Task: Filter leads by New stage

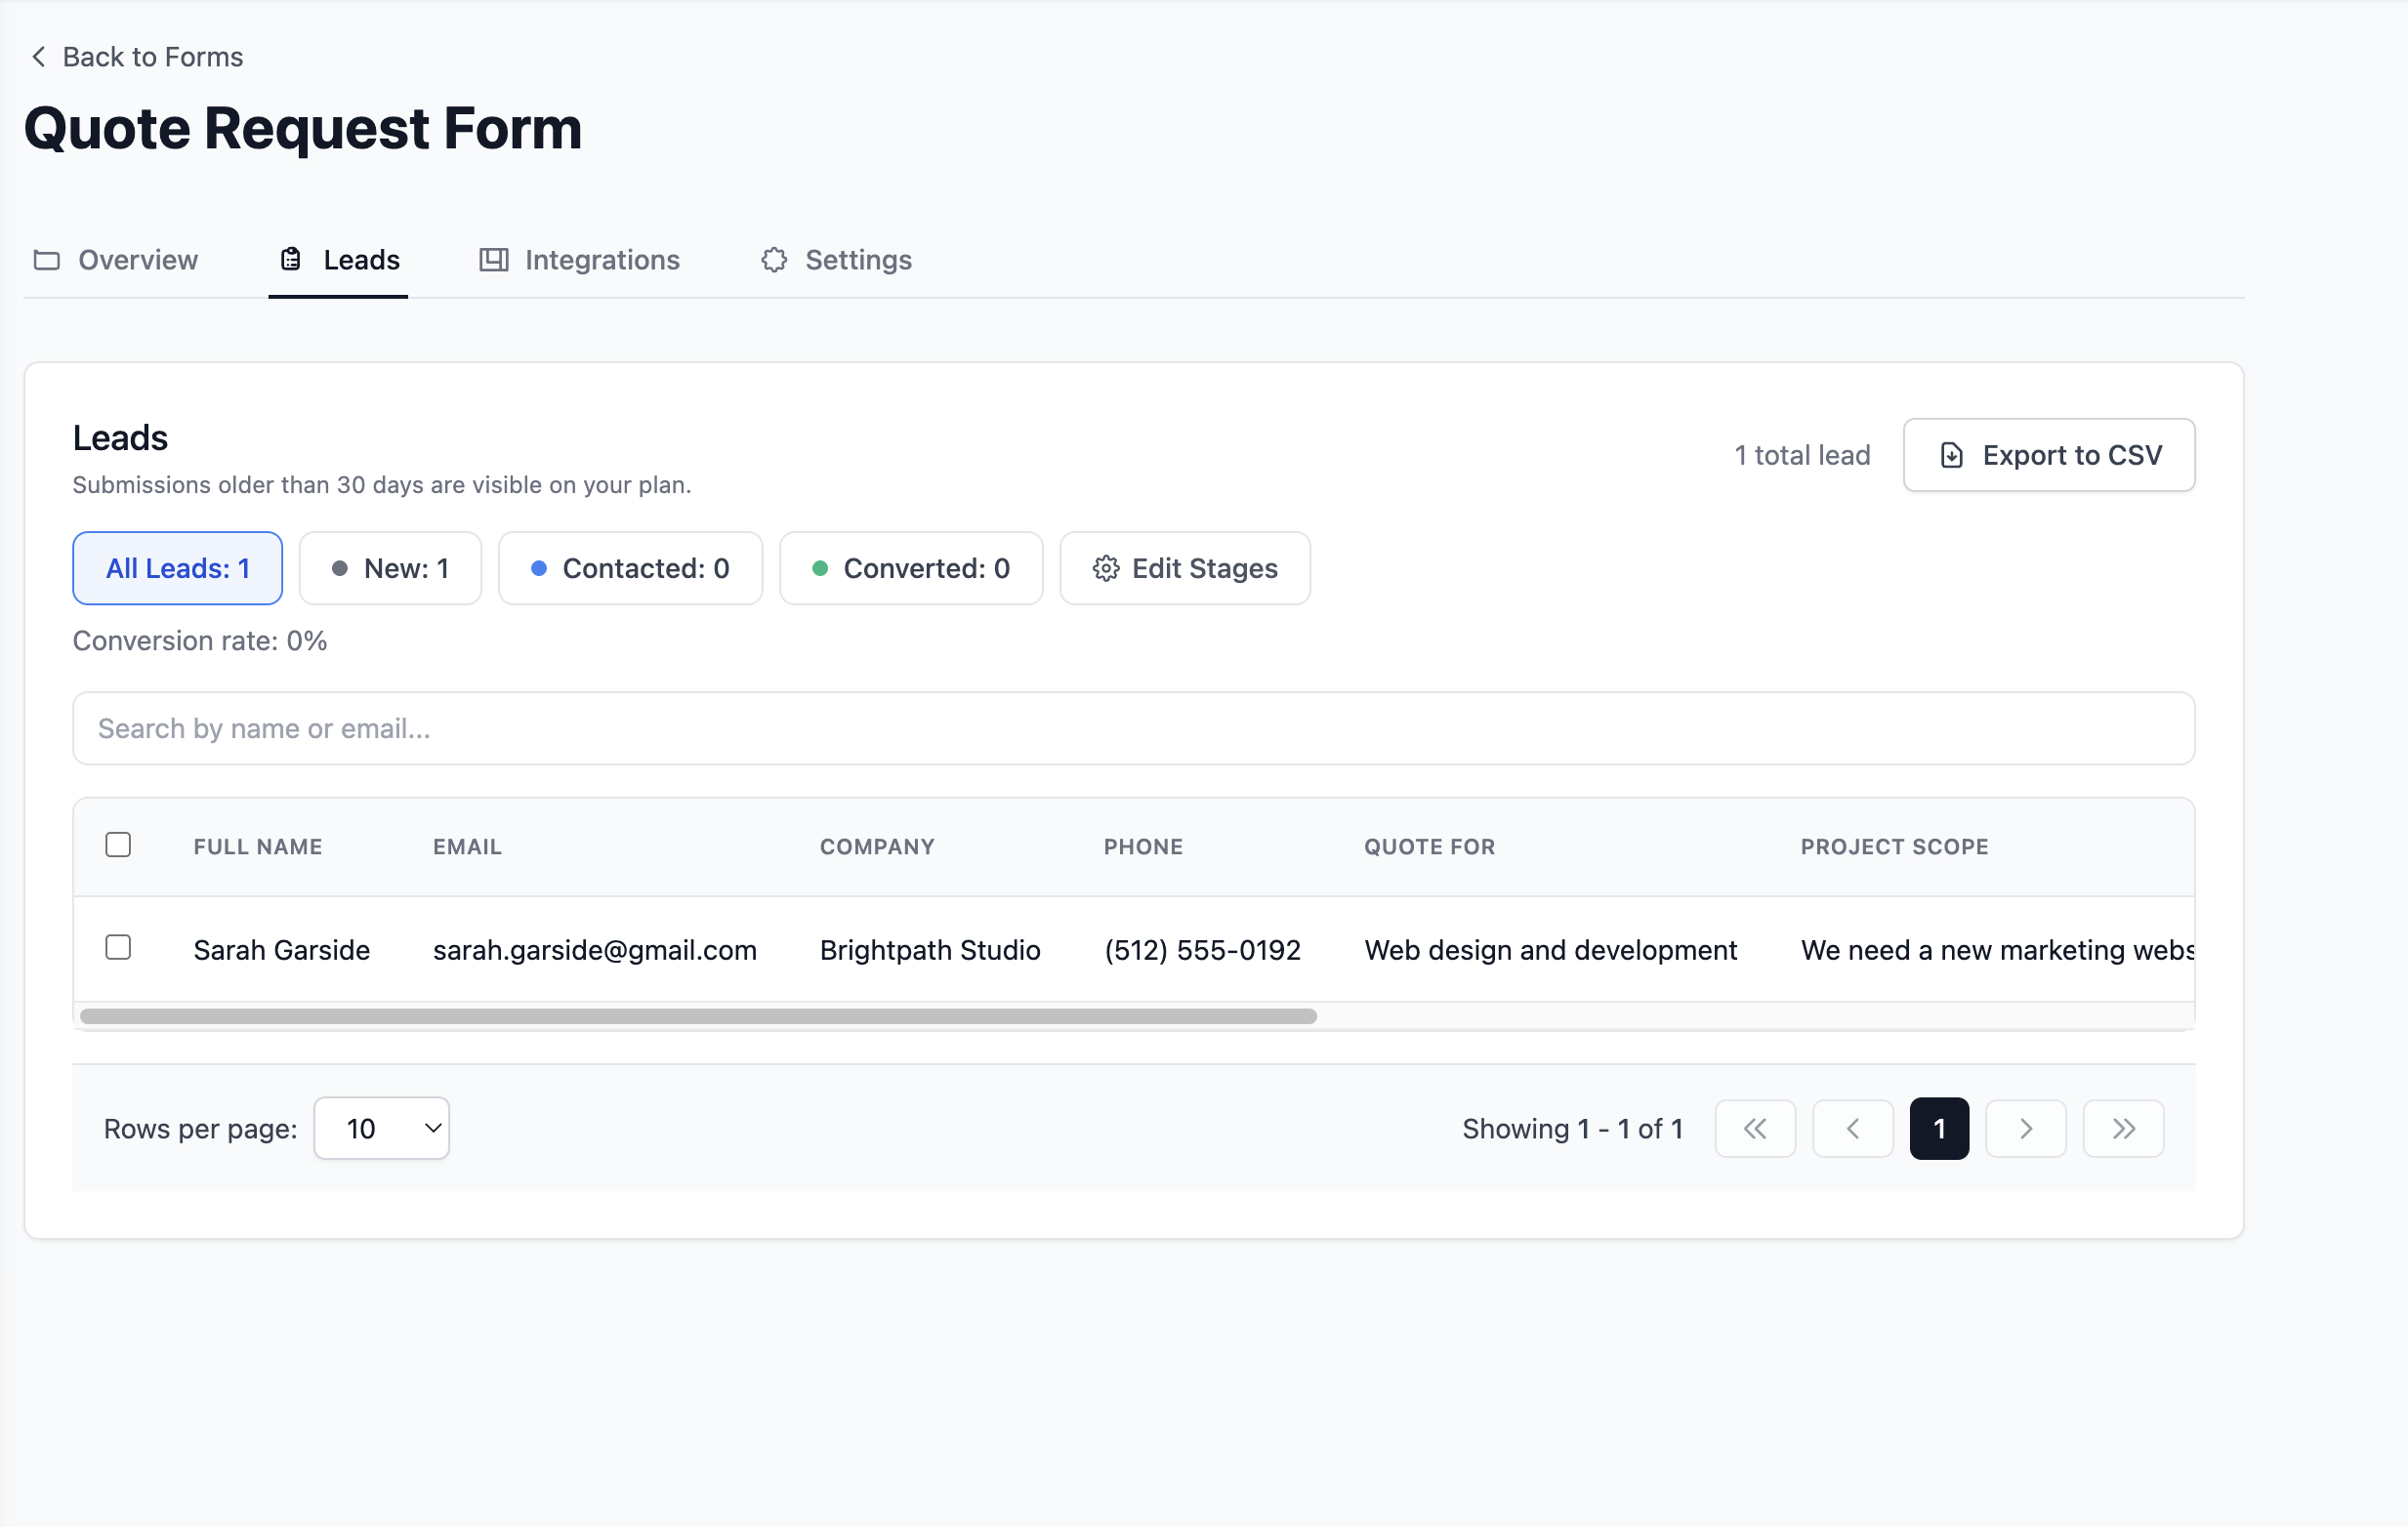Action: (390, 568)
